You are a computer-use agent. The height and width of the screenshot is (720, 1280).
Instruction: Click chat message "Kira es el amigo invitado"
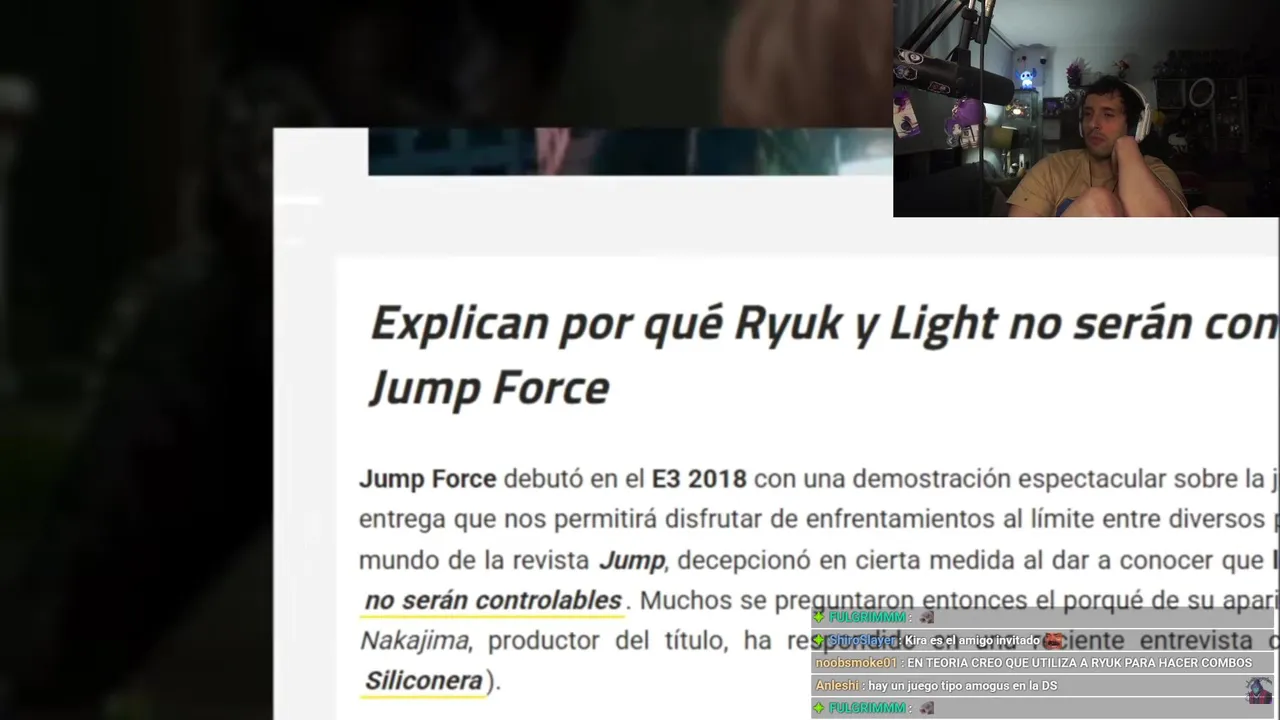(972, 640)
